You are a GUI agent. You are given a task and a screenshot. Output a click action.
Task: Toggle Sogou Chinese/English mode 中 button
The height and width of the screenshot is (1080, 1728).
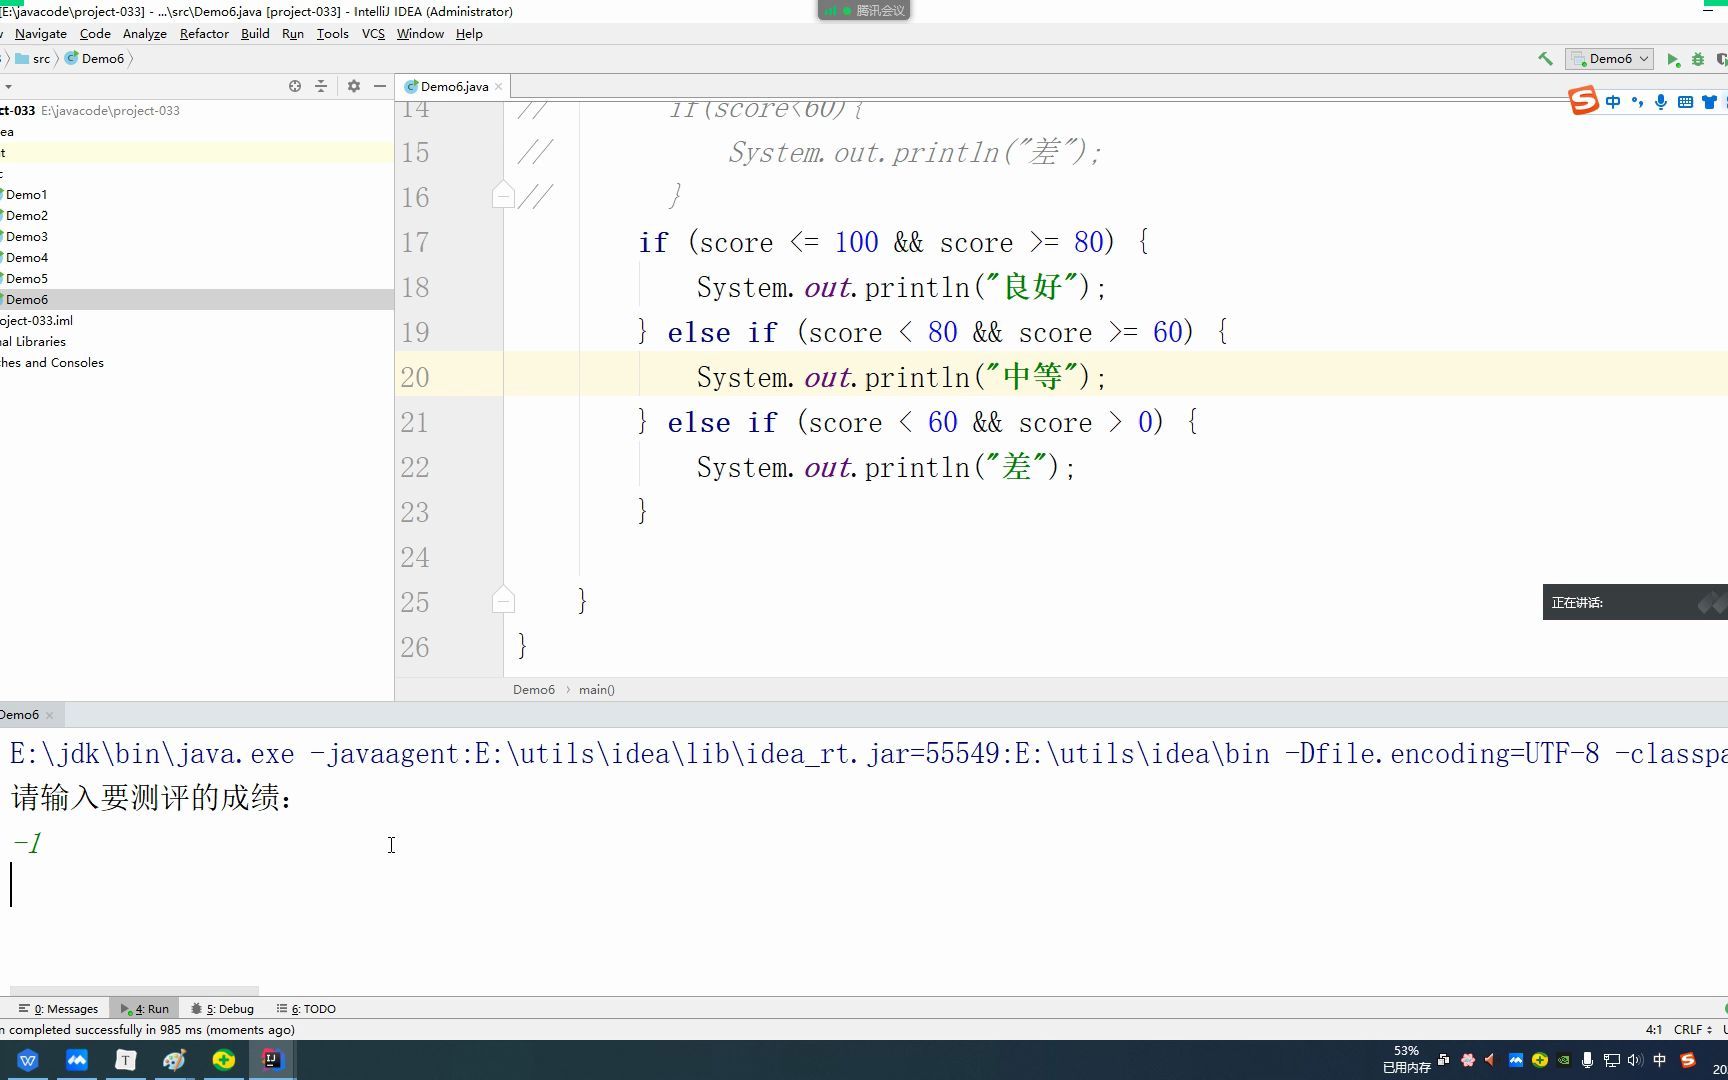click(x=1613, y=102)
